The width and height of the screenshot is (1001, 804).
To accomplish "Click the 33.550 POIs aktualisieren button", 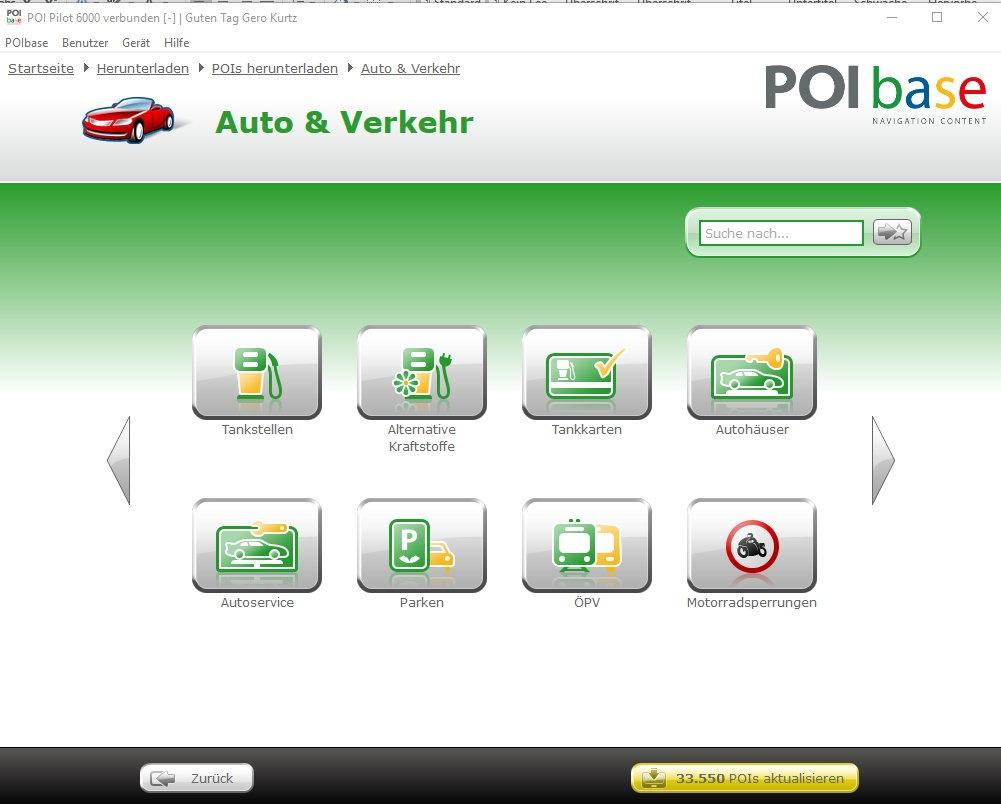I will coord(745,778).
